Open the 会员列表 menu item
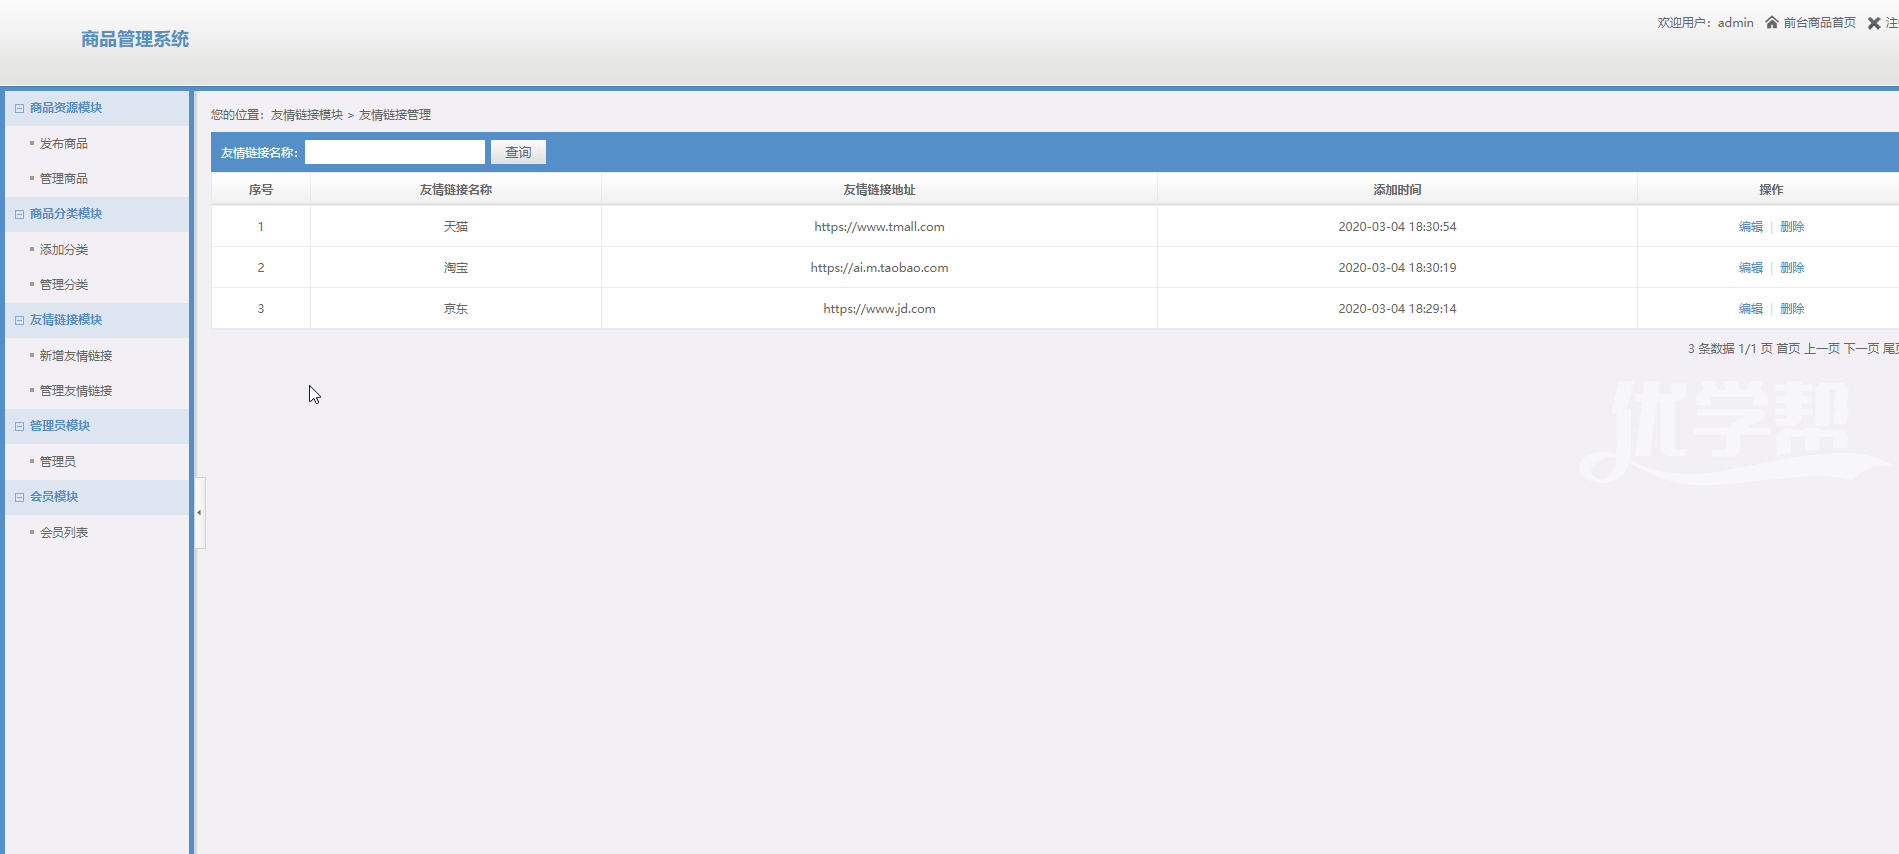 tap(64, 533)
